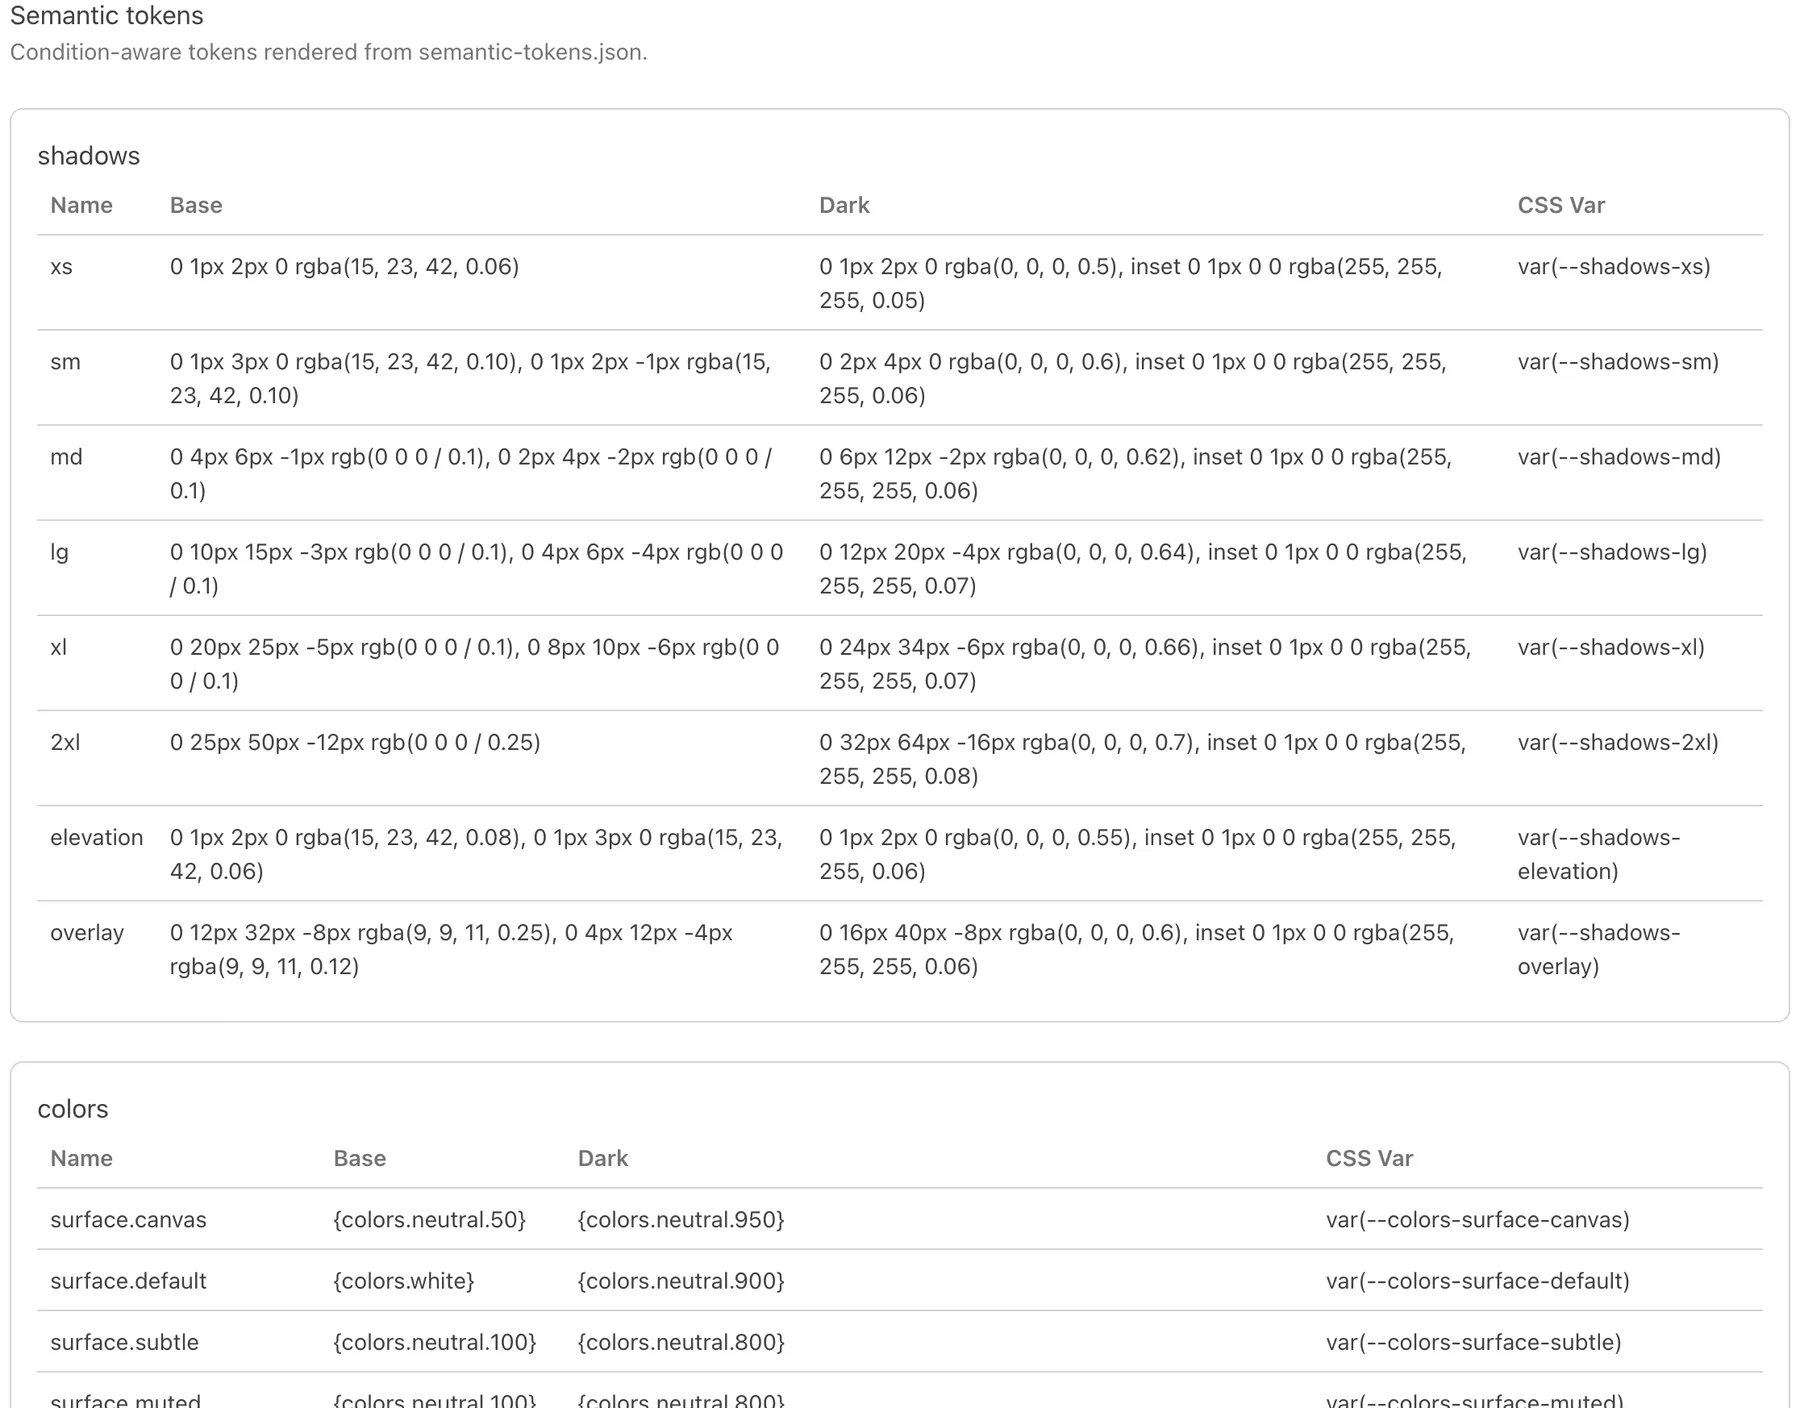Select the var(--shadows-2xl) CSS variable
The image size is (1800, 1408).
1618,742
